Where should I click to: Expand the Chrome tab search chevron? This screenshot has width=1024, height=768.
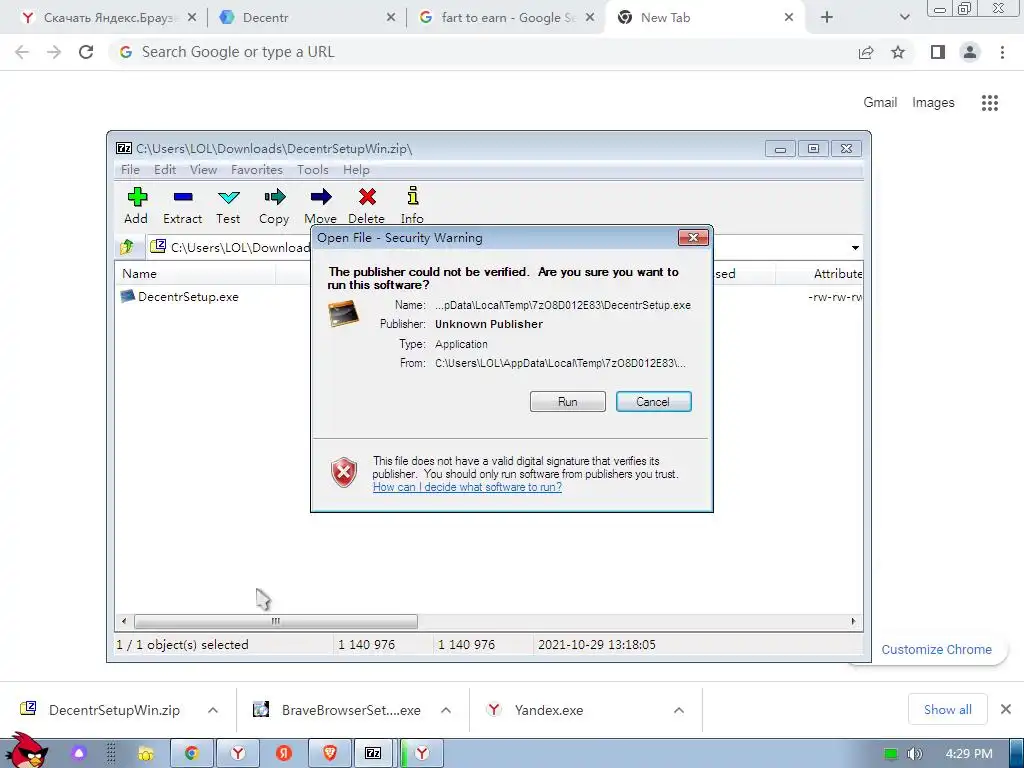[x=904, y=18]
